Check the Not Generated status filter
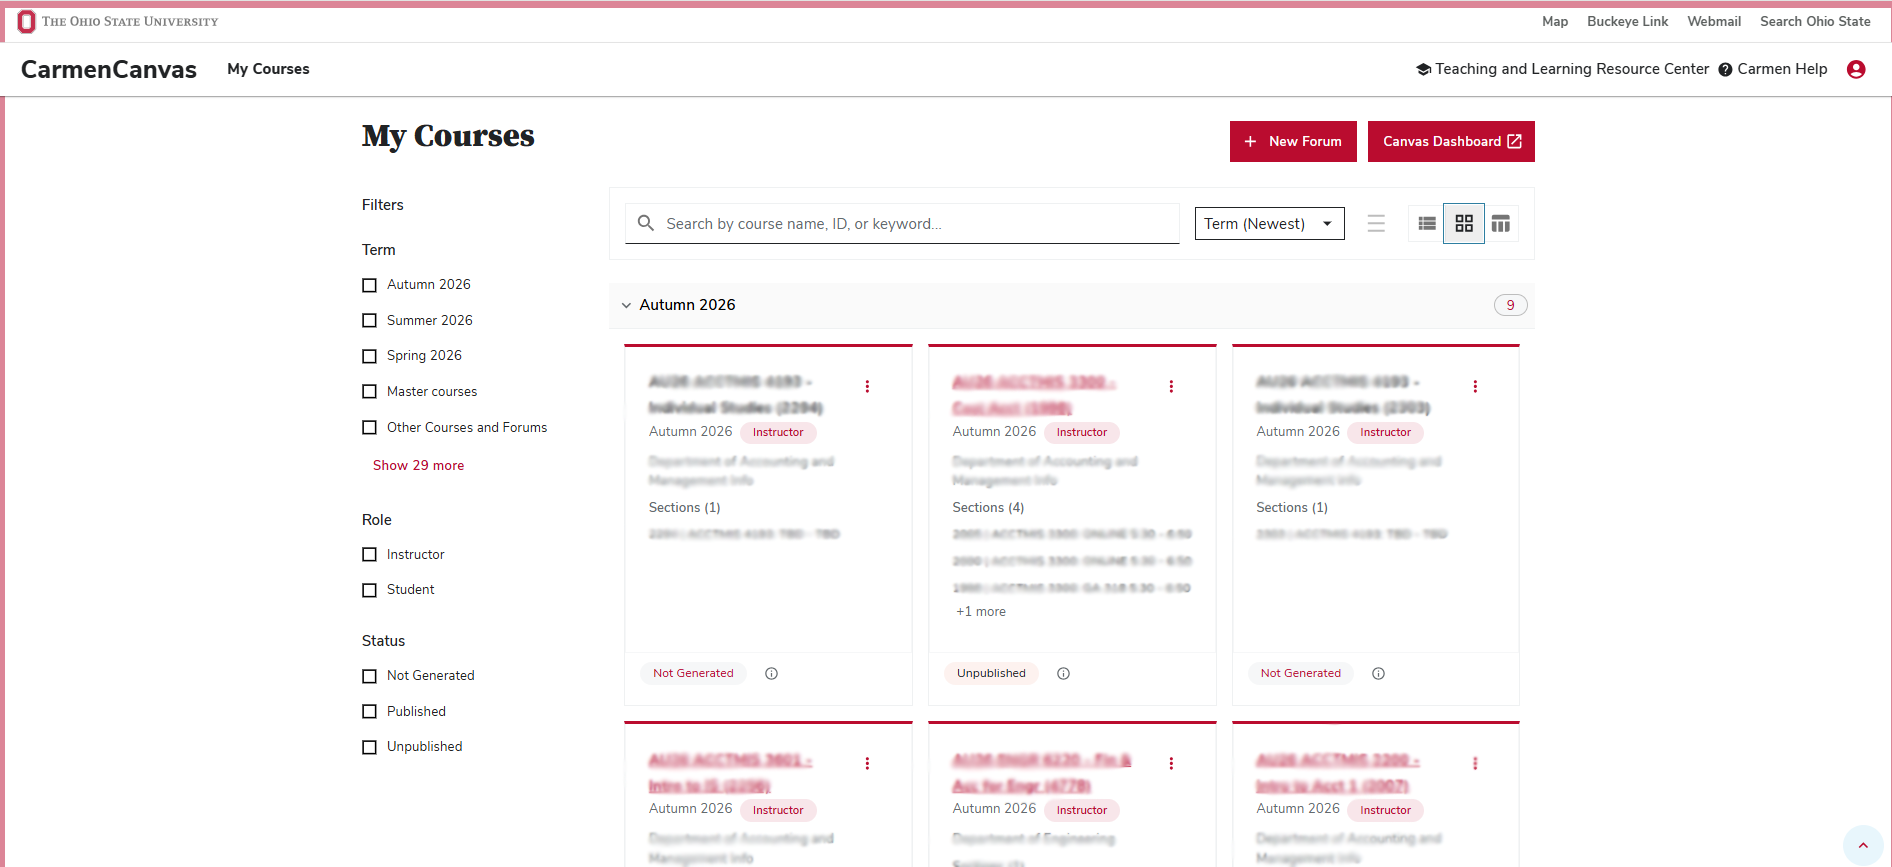1892x867 pixels. pos(369,676)
